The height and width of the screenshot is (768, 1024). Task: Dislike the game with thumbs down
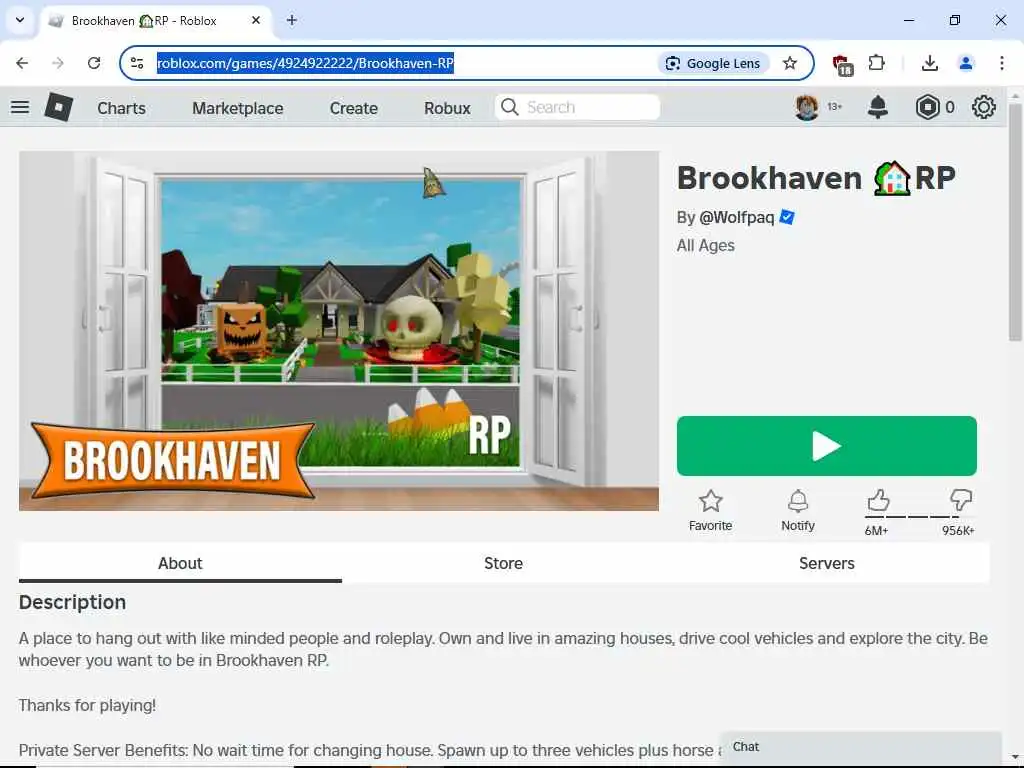point(961,501)
